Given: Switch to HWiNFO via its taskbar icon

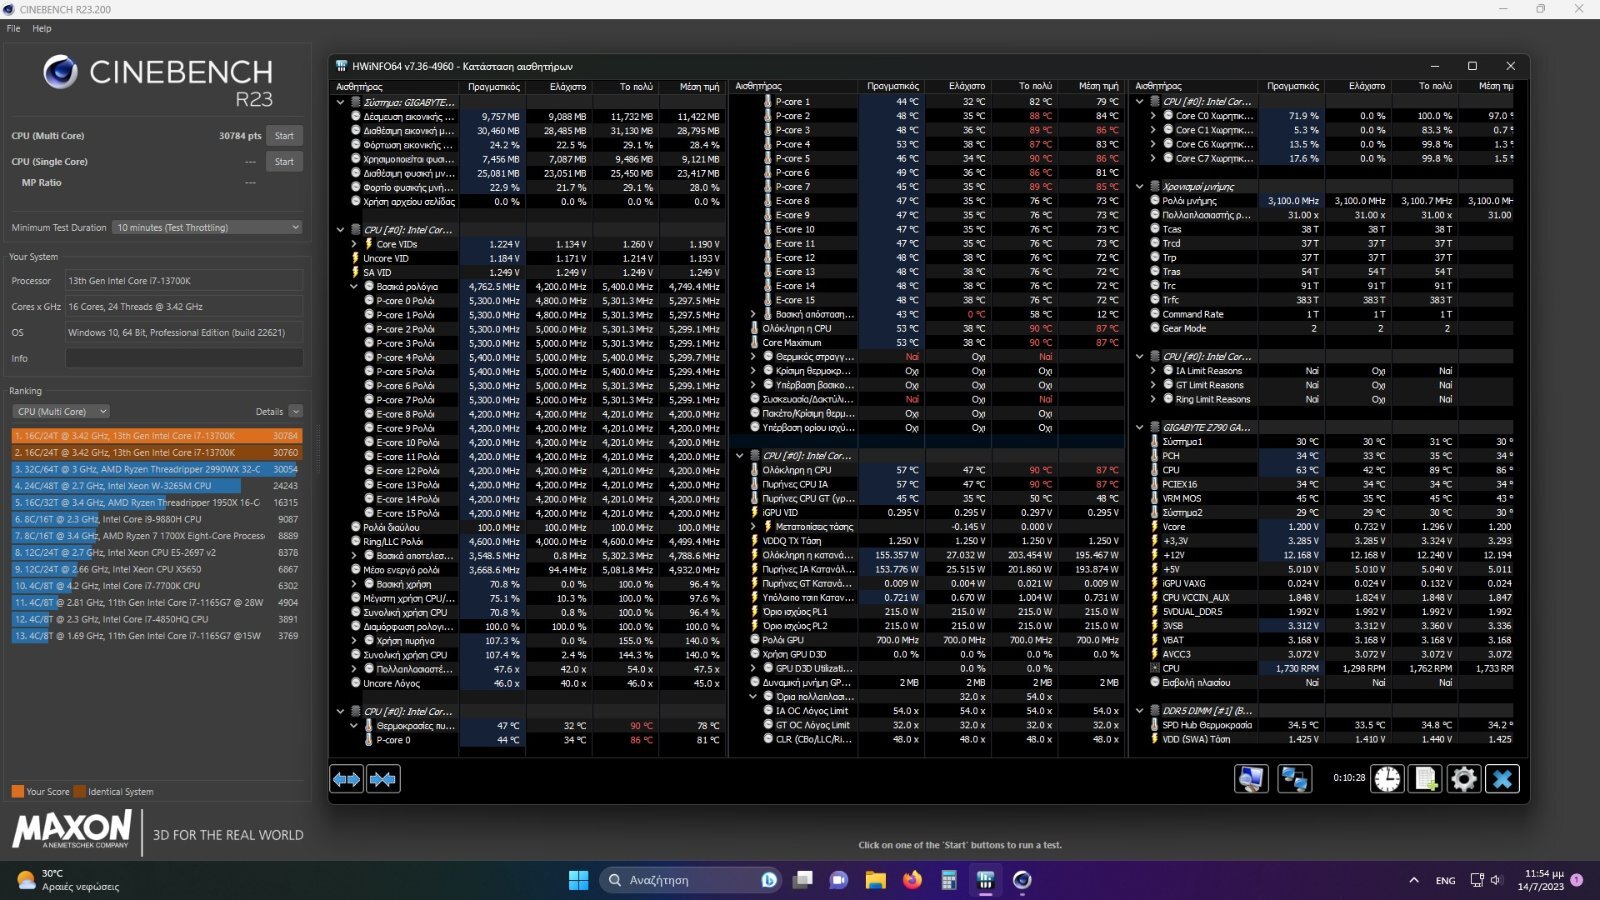Looking at the screenshot, I should (985, 880).
